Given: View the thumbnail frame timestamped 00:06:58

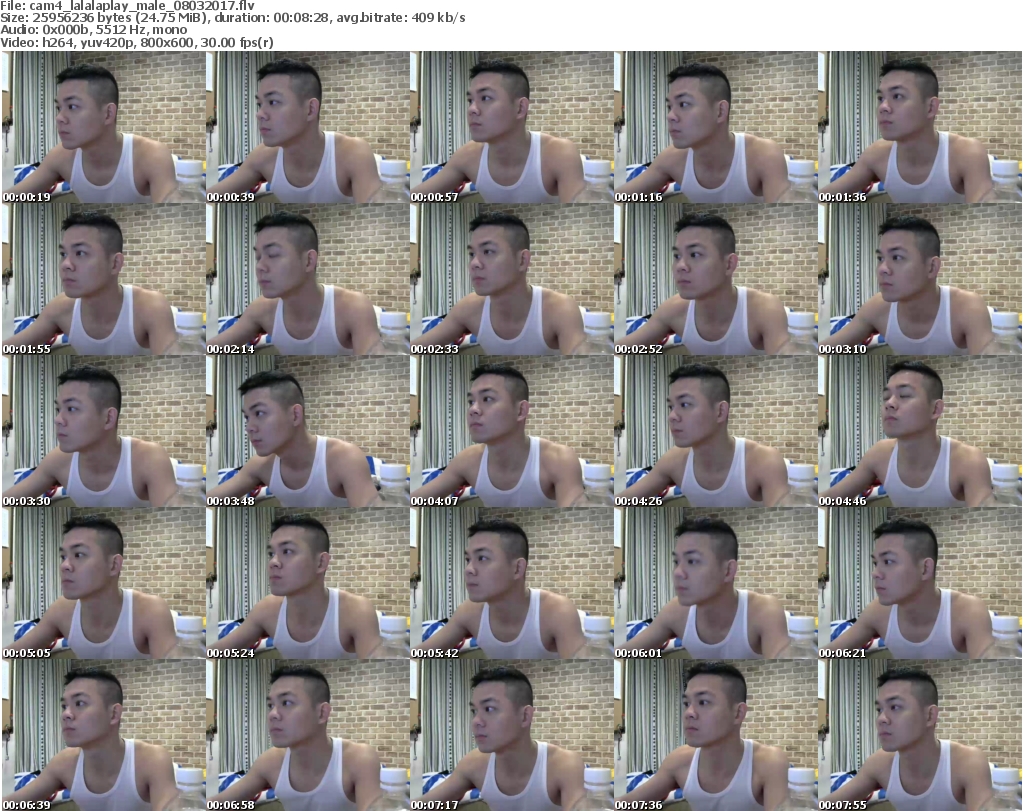Looking at the screenshot, I should (308, 735).
